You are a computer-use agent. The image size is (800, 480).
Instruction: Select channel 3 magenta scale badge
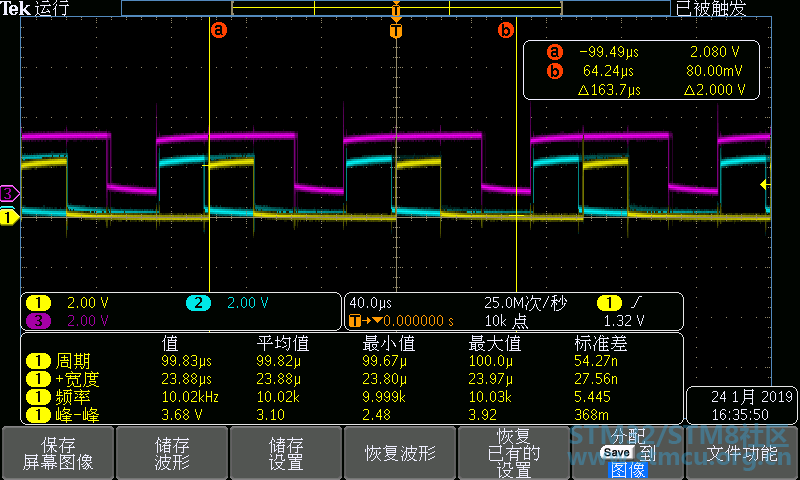click(39, 321)
